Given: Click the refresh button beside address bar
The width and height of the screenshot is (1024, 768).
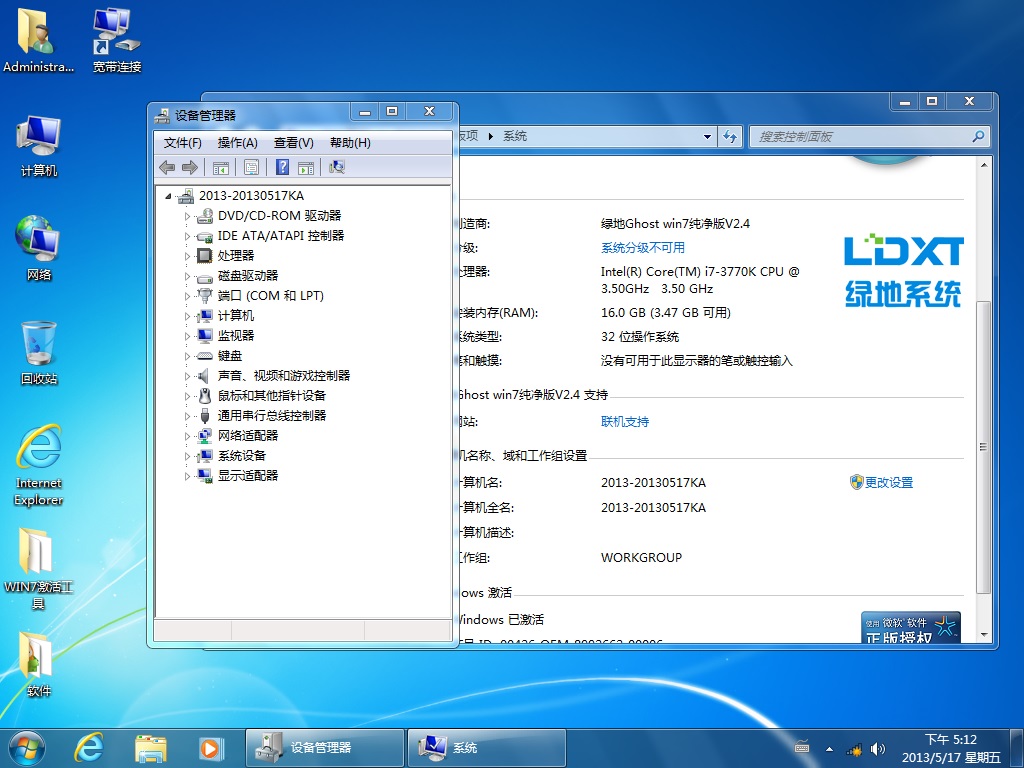Looking at the screenshot, I should coord(730,136).
